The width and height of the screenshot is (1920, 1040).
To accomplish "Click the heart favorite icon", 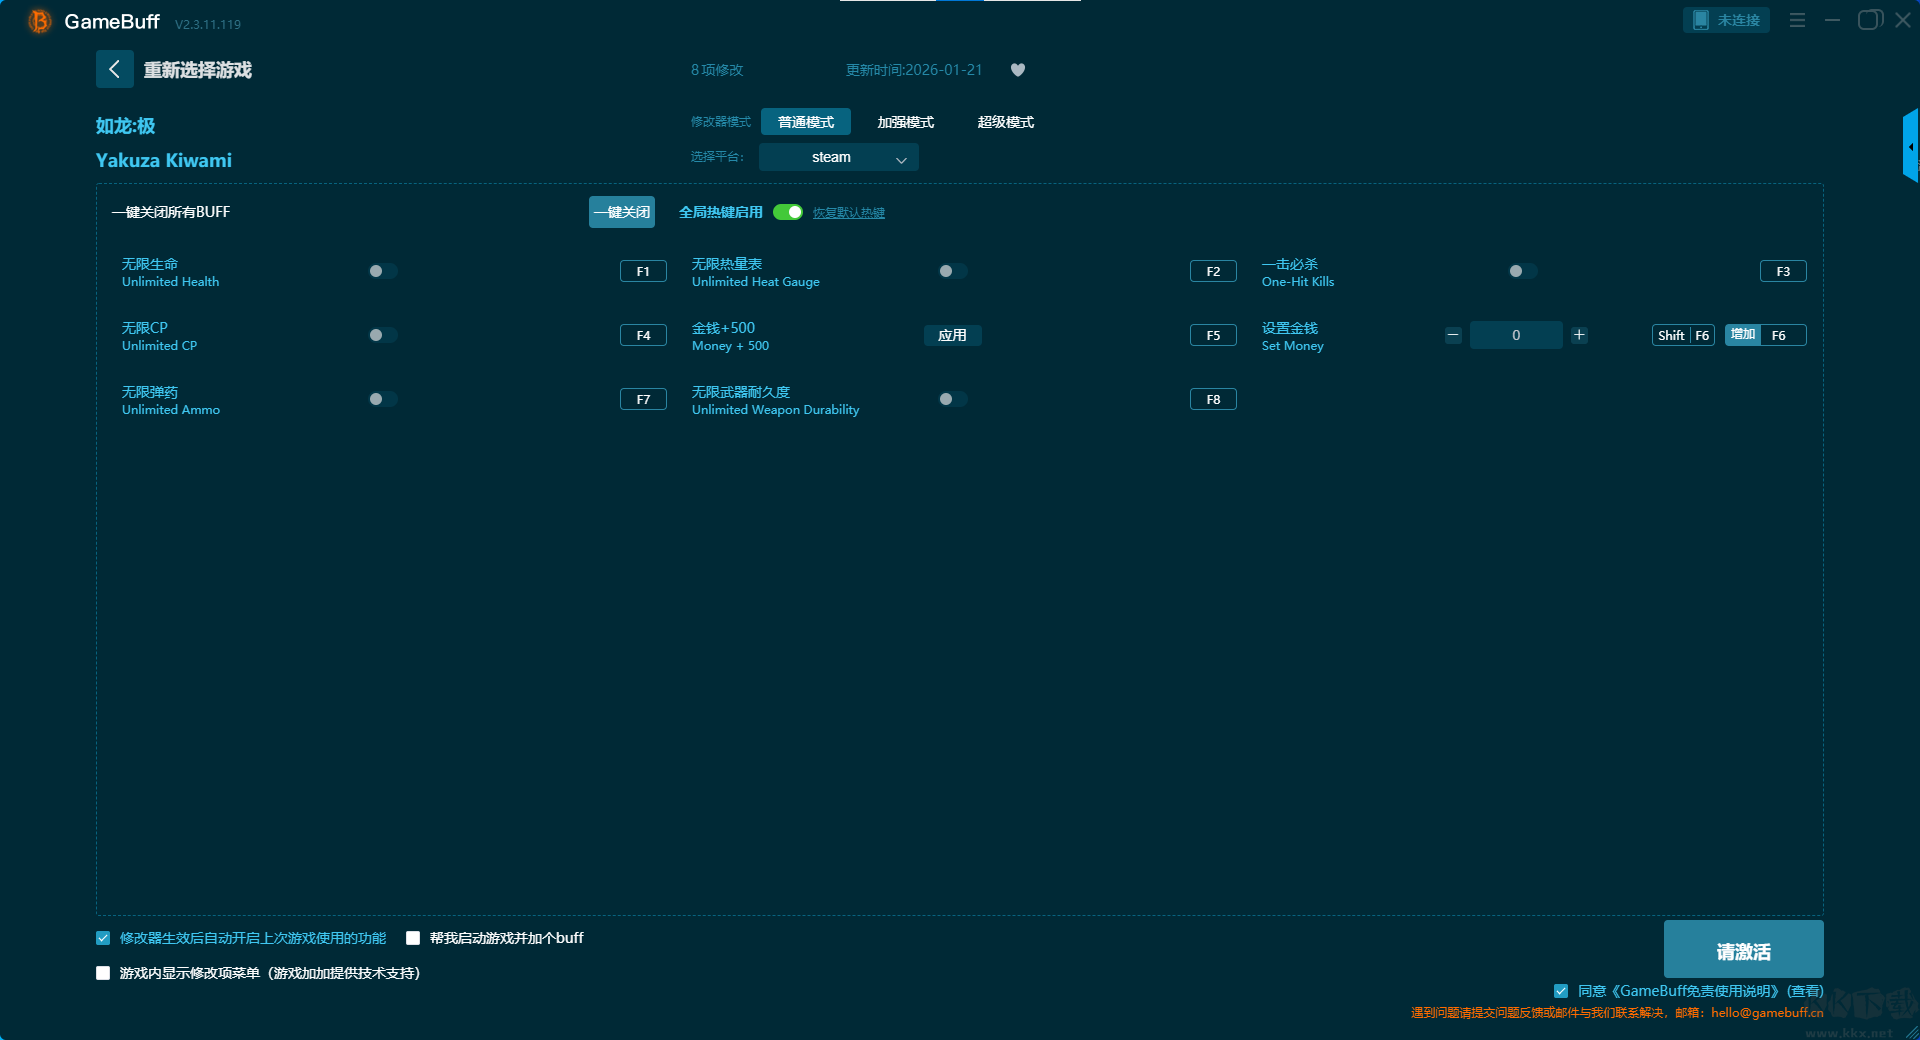I will point(1018,70).
